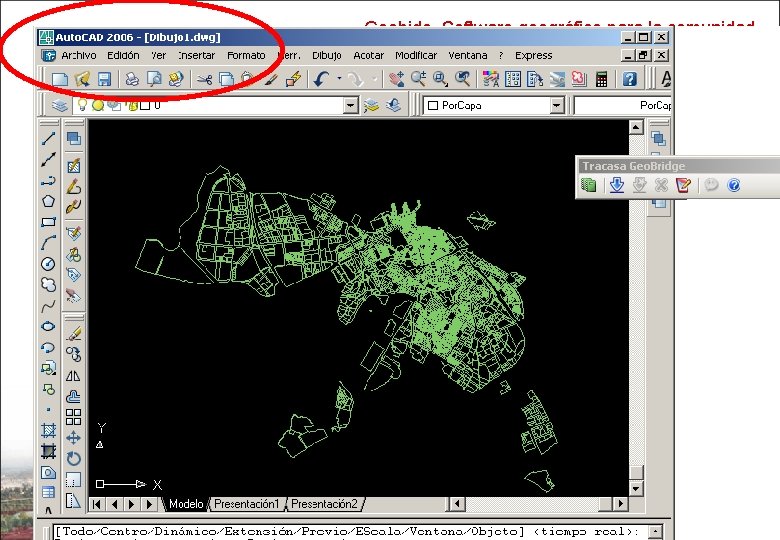Open the Undo history dropdown arrow

click(x=339, y=79)
